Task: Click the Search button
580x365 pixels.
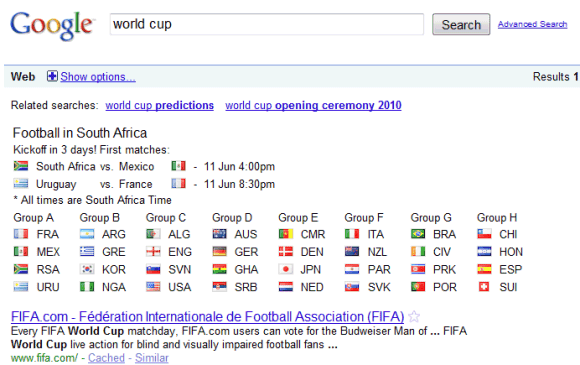Action: tap(461, 24)
